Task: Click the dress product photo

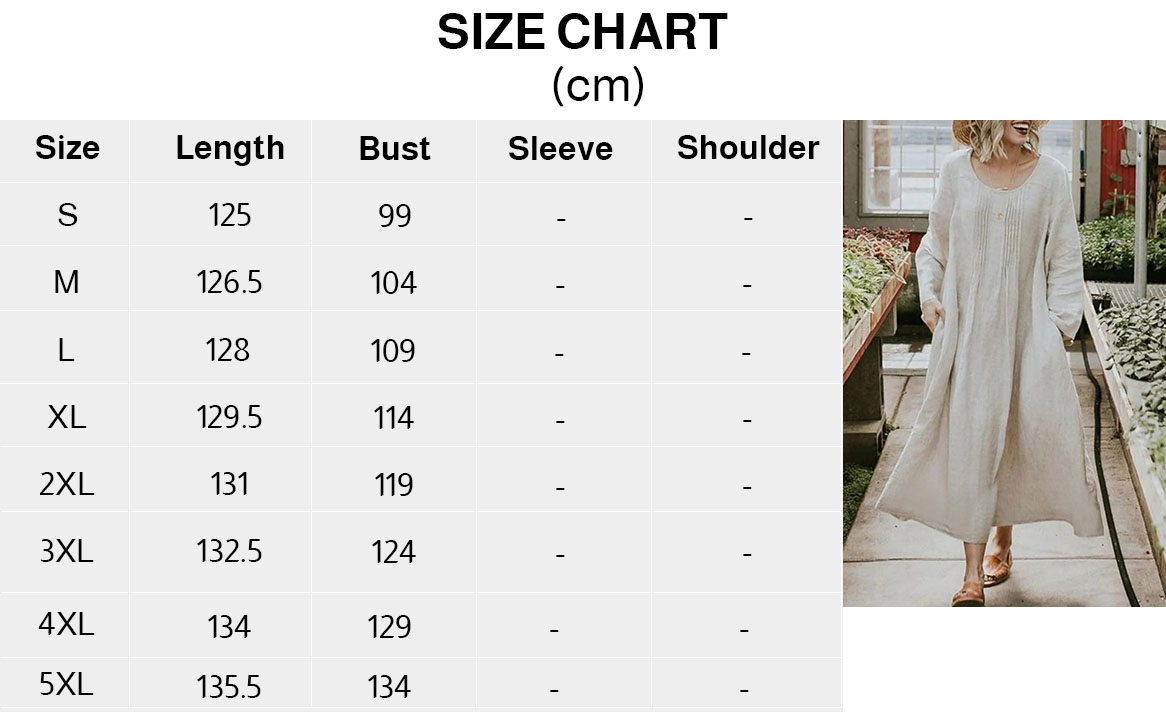Action: click(x=1003, y=362)
